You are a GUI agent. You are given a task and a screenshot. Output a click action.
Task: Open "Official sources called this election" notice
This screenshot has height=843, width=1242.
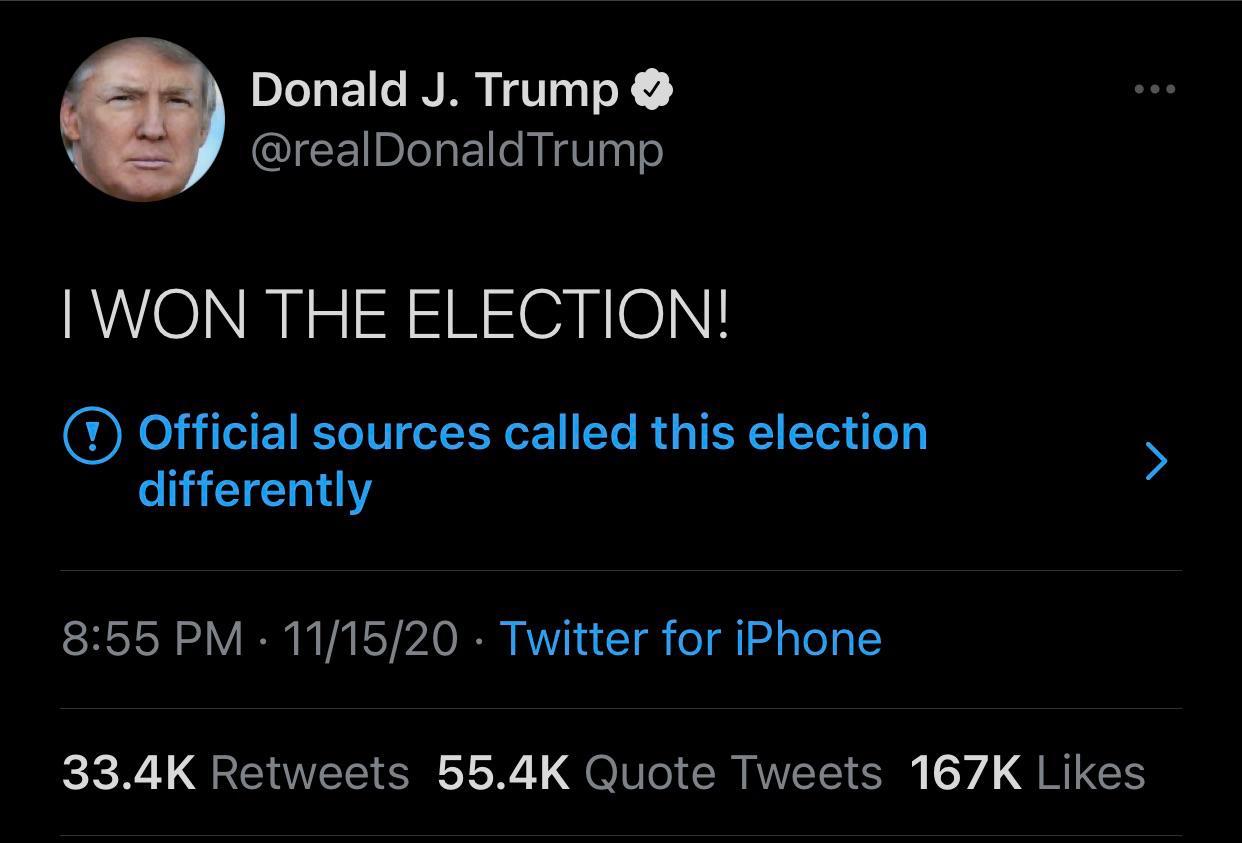[533, 433]
